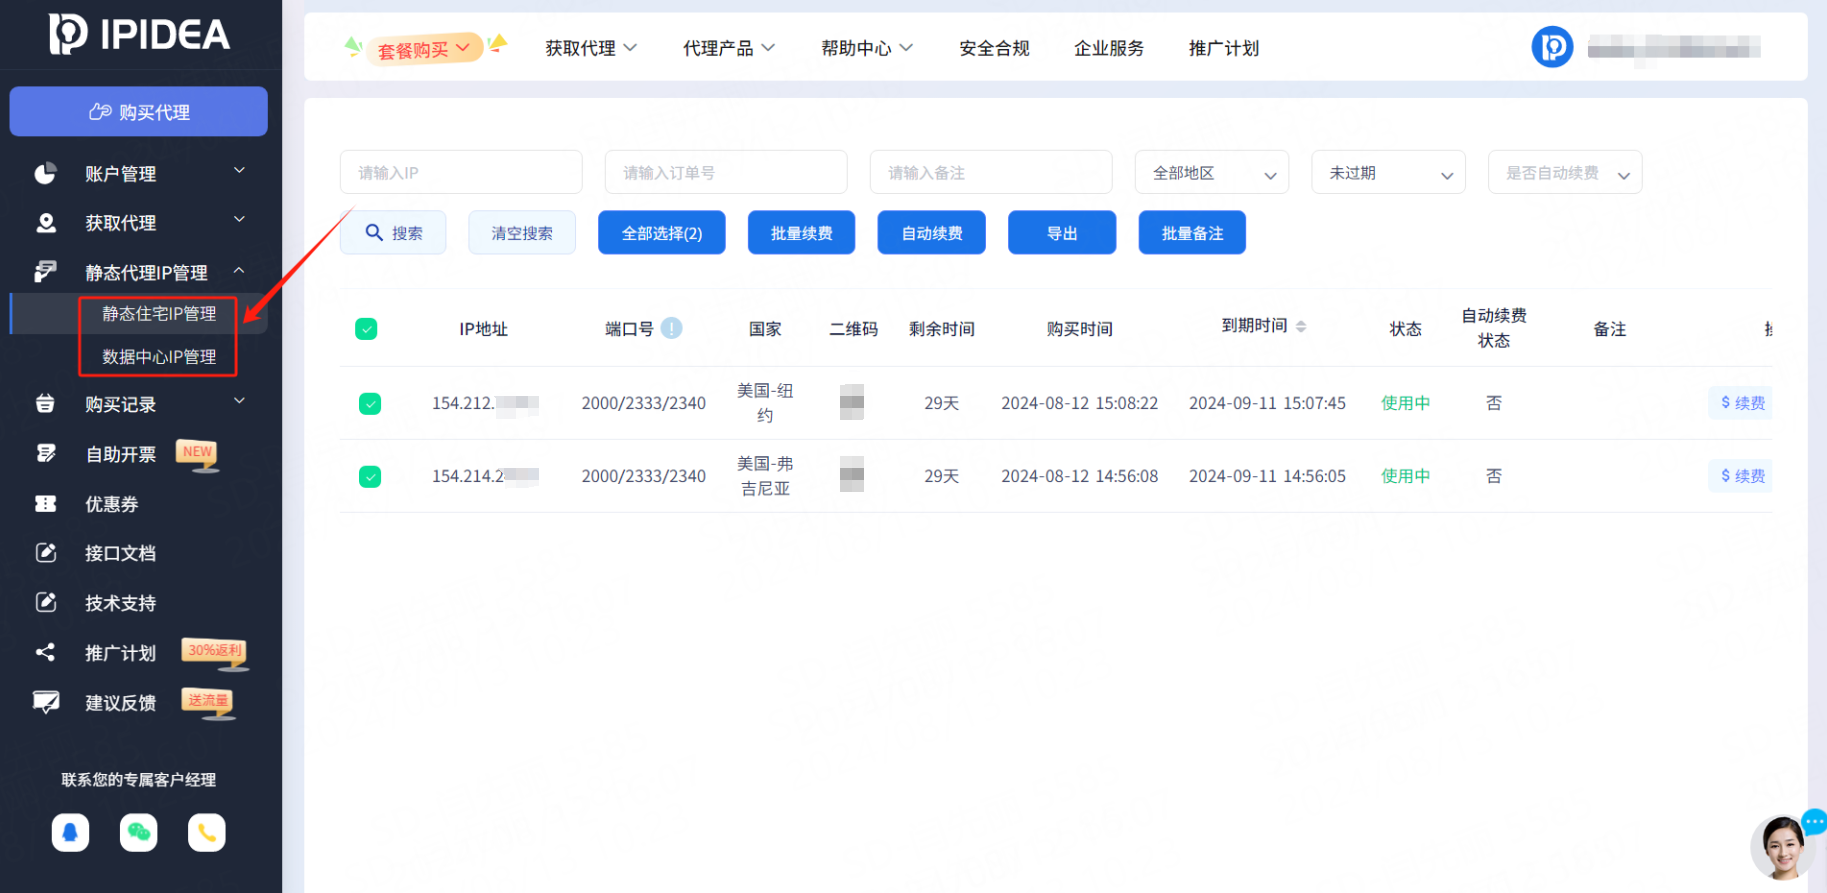
Task: Click the yellow phone contact icon
Action: 207,832
